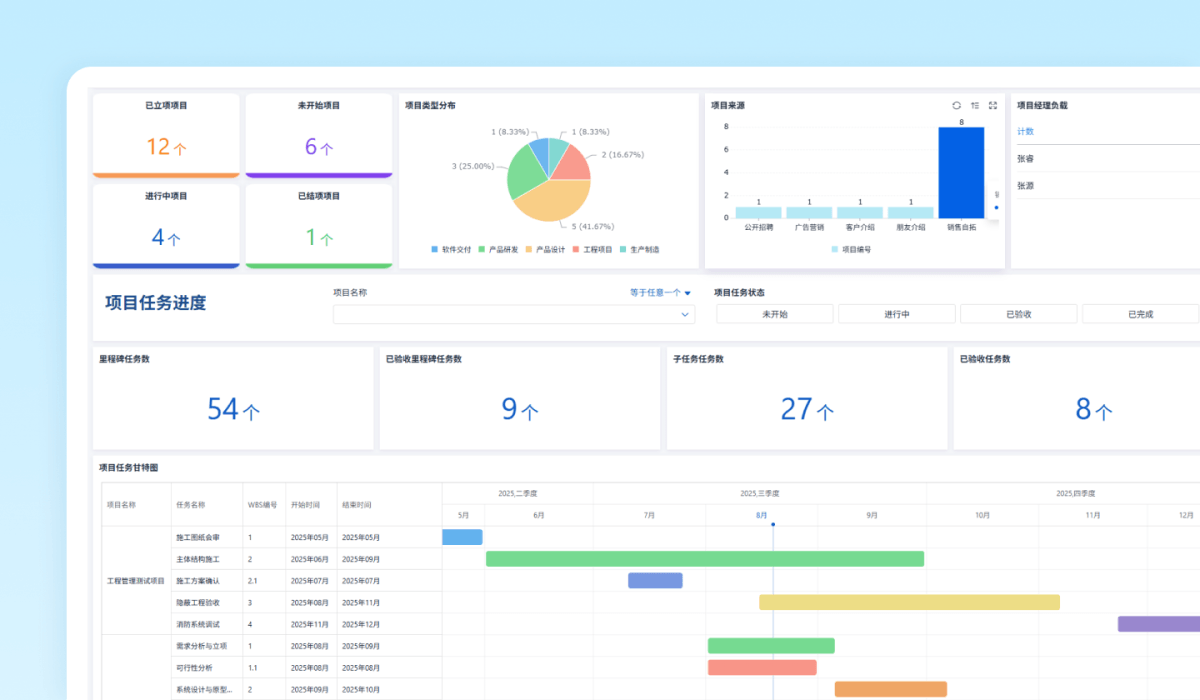
Task: Select the 朋友介绍 bar in 项目来源
Action: 910,212
